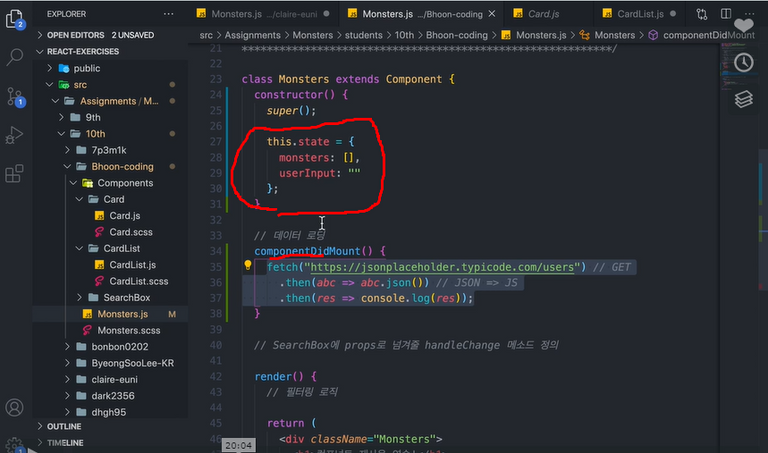This screenshot has height=453, width=768.
Task: Click the 10th breadcrumb
Action: click(x=404, y=35)
